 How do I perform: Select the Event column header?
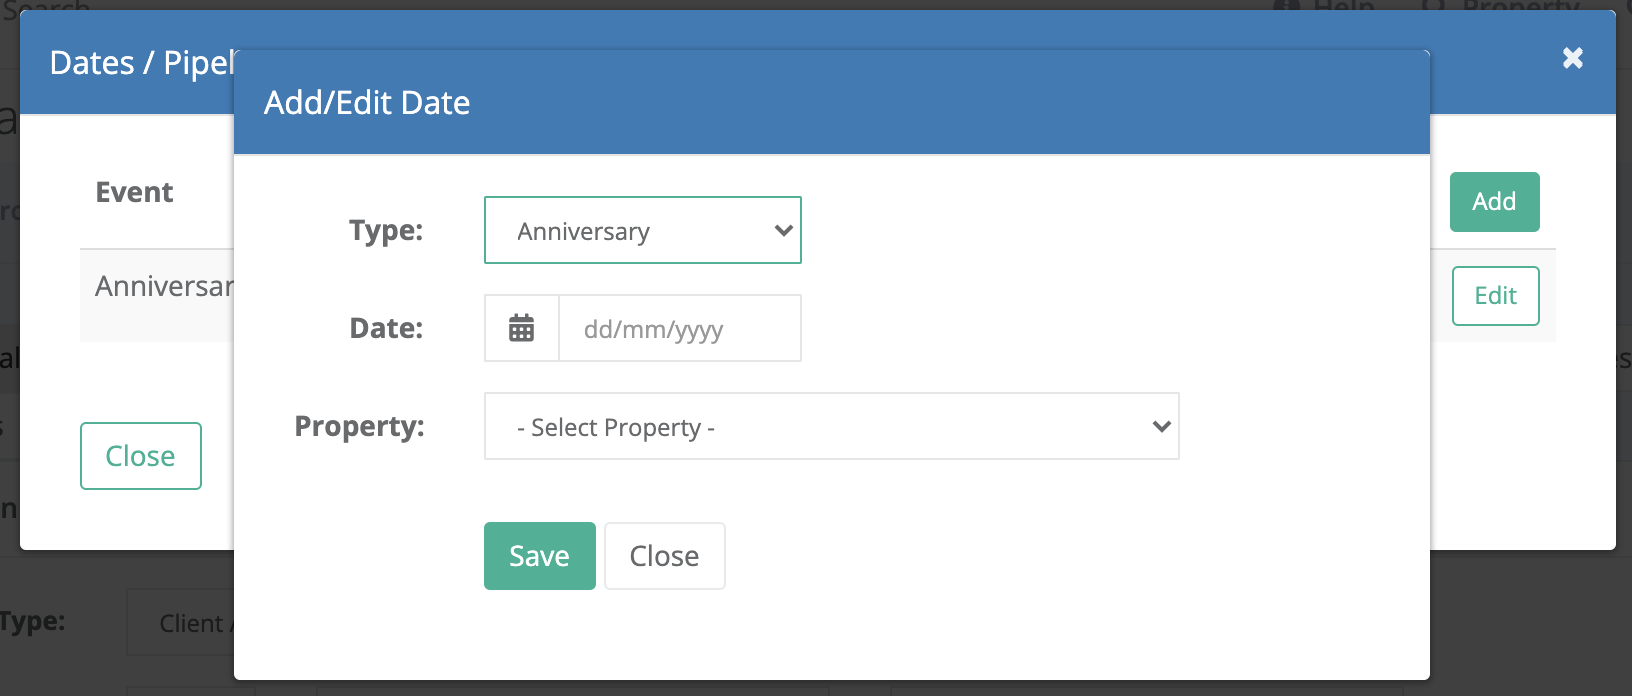134,192
